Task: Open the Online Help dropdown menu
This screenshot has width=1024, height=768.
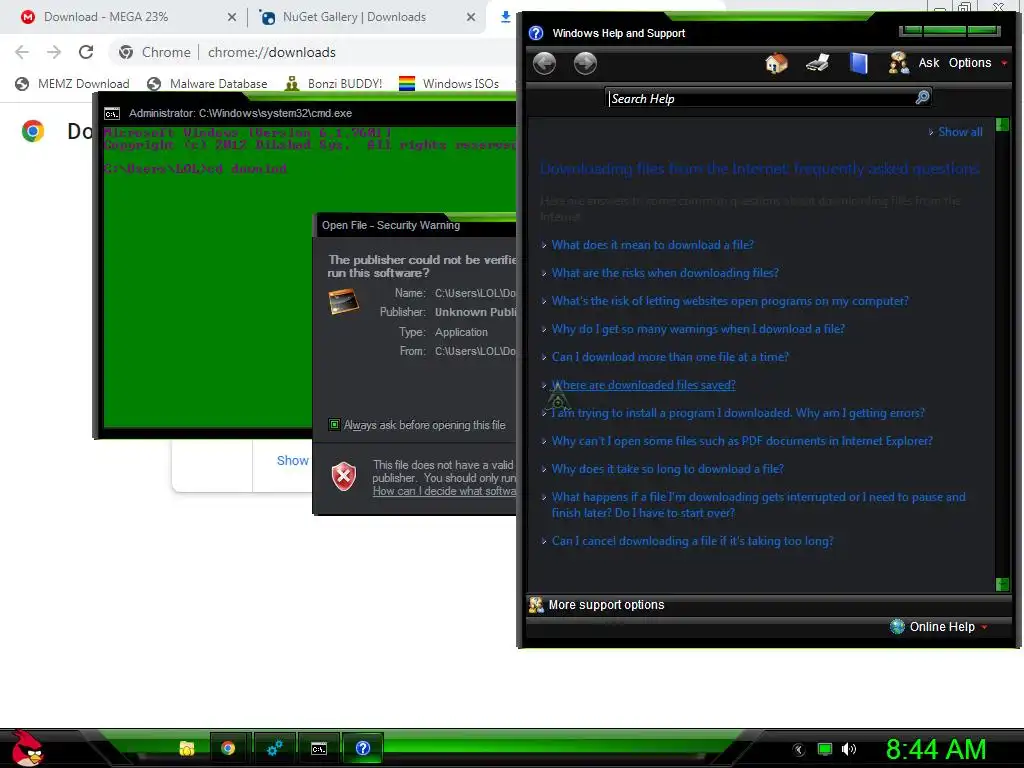Action: click(x=948, y=626)
